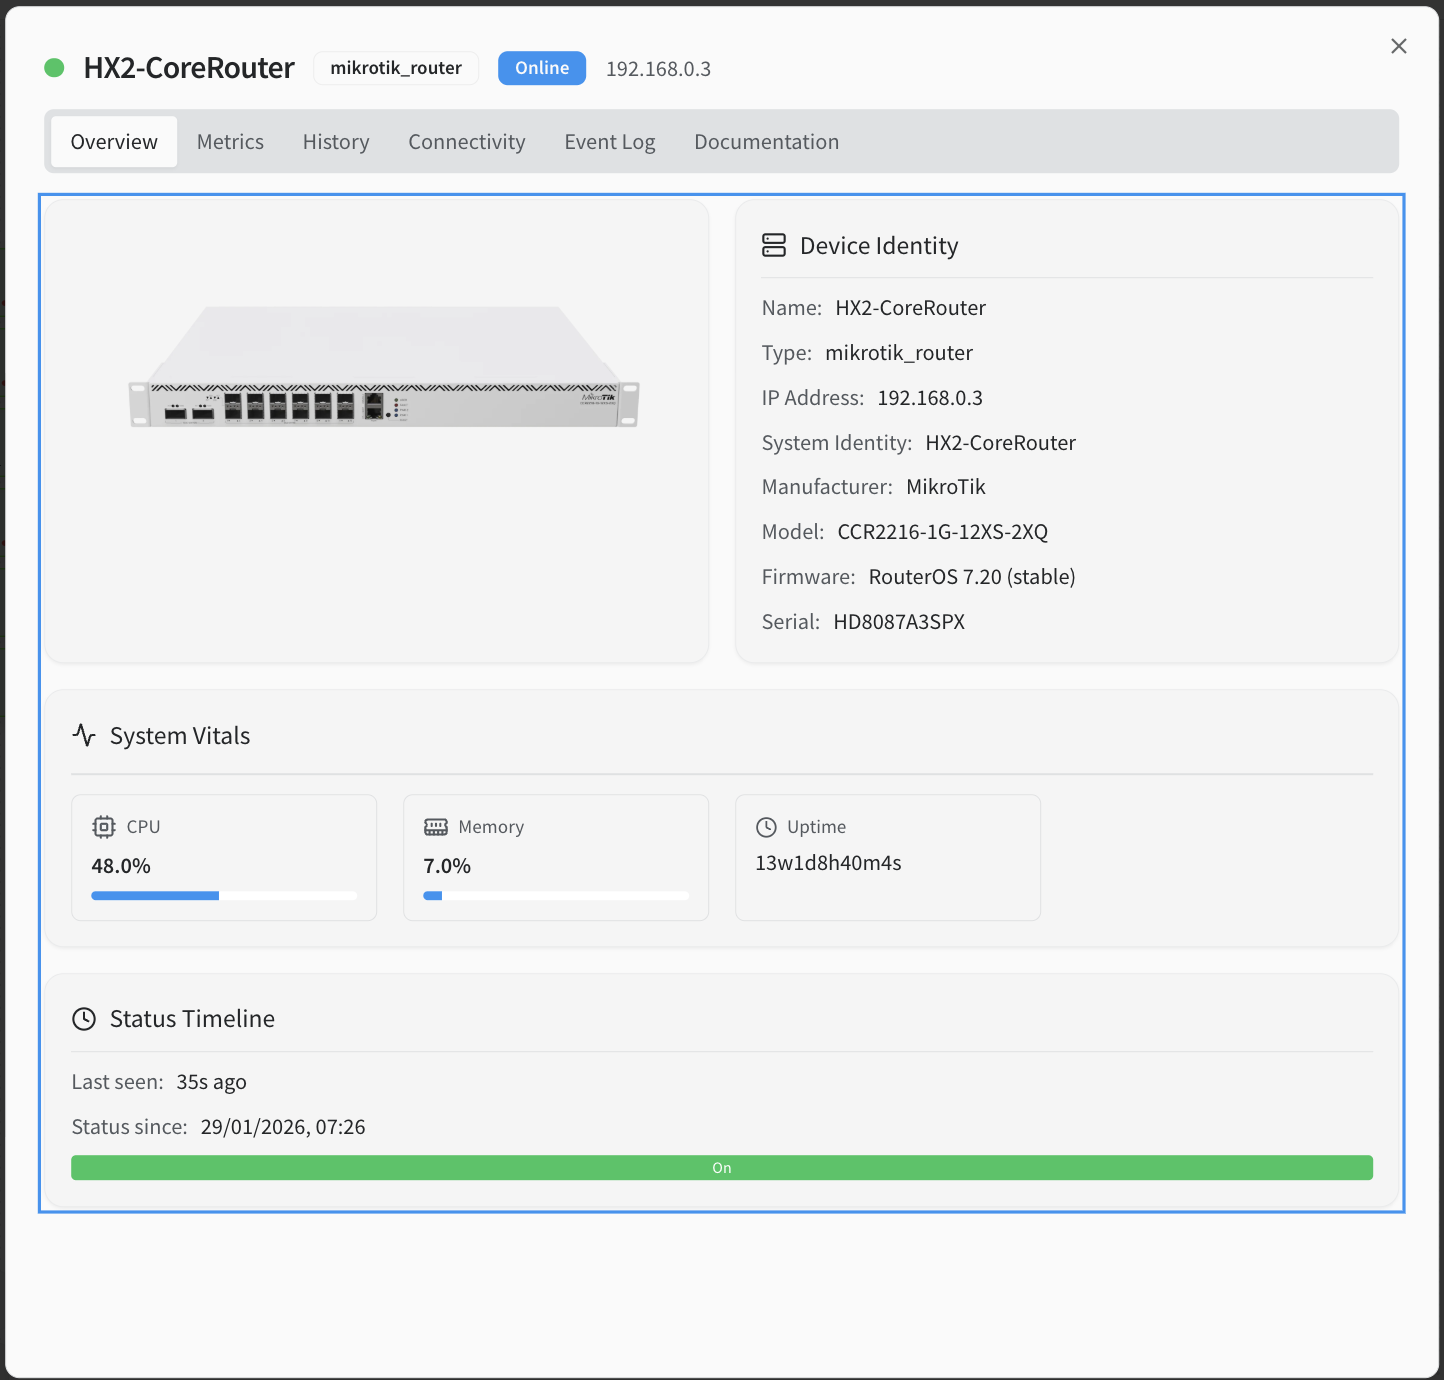Viewport: 1444px width, 1380px height.
Task: Open the History tab
Action: [336, 142]
